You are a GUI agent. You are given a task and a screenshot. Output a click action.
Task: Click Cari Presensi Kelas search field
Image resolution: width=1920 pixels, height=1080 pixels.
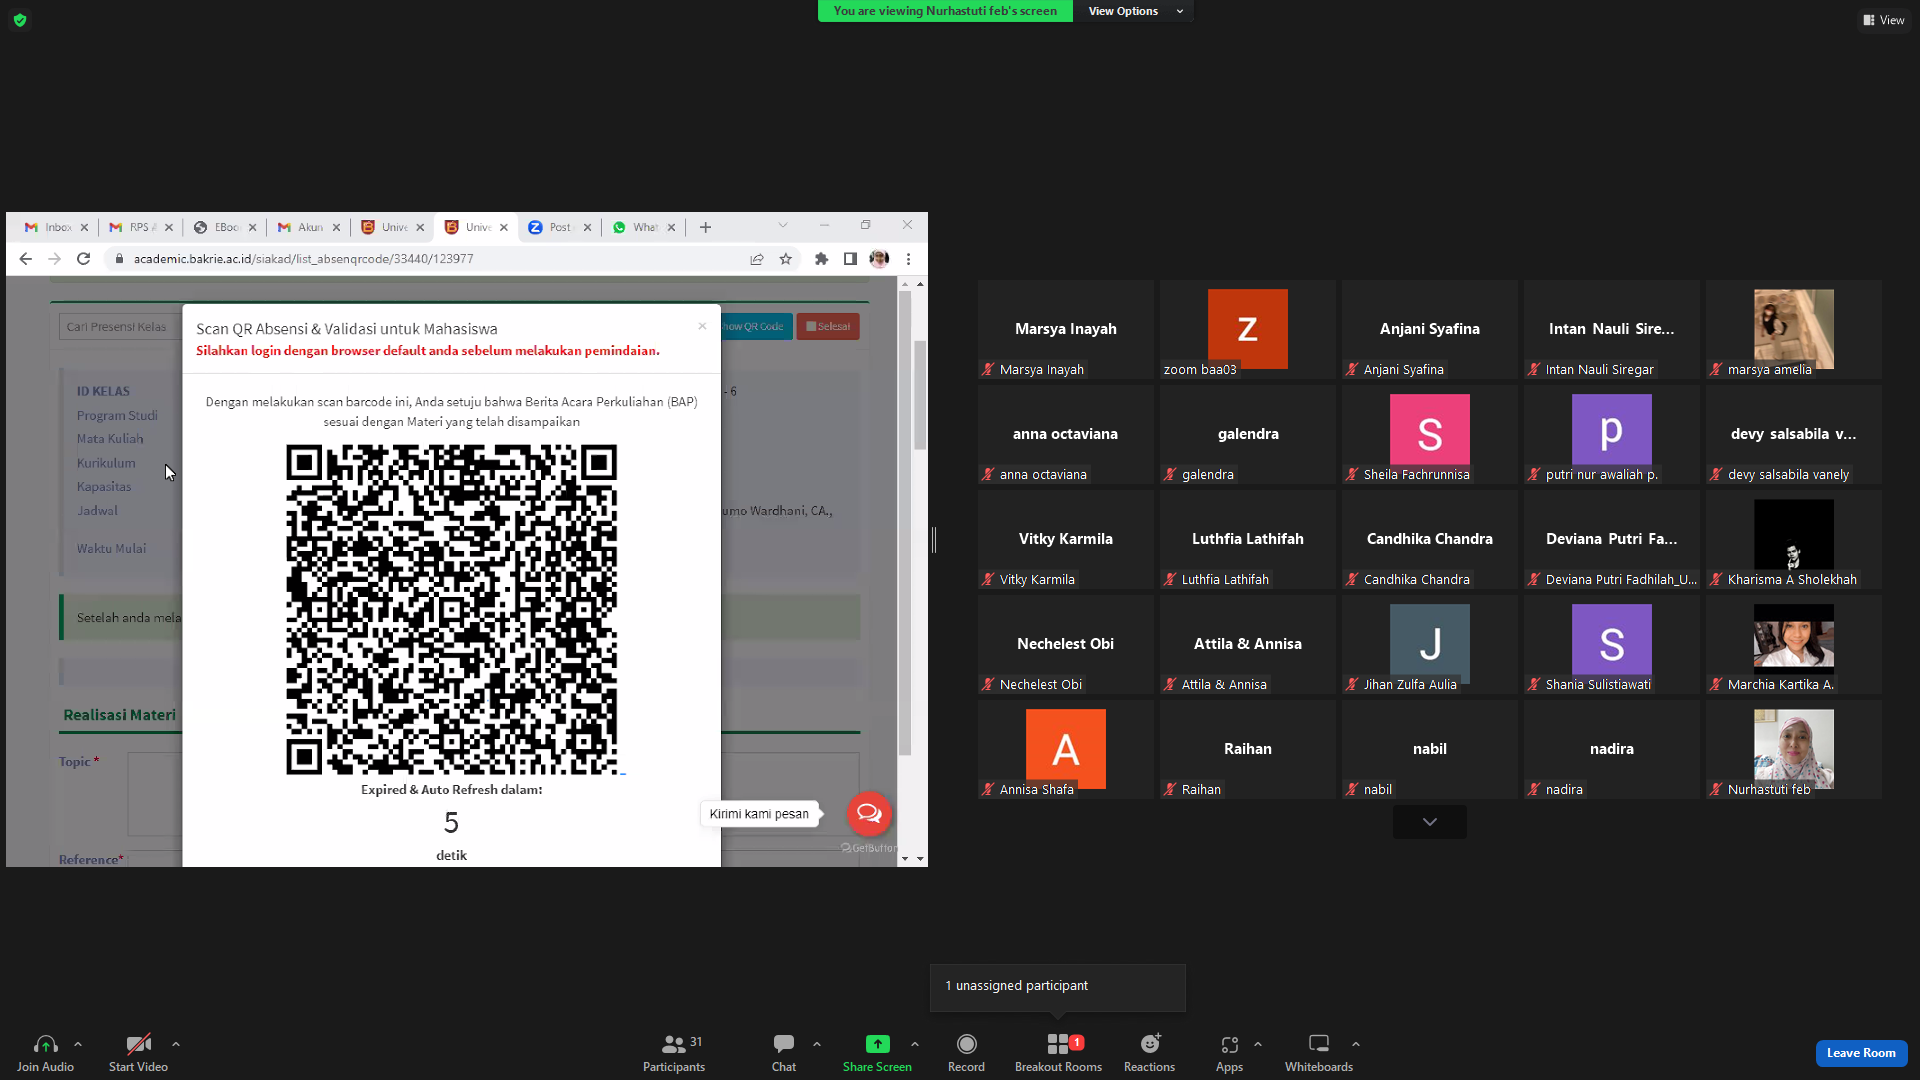click(x=120, y=327)
